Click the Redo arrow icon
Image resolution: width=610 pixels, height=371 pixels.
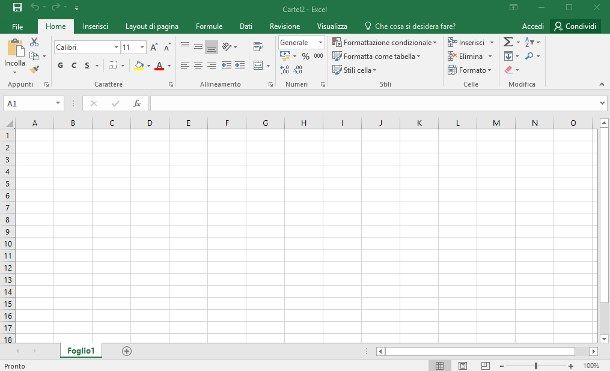[x=56, y=7]
